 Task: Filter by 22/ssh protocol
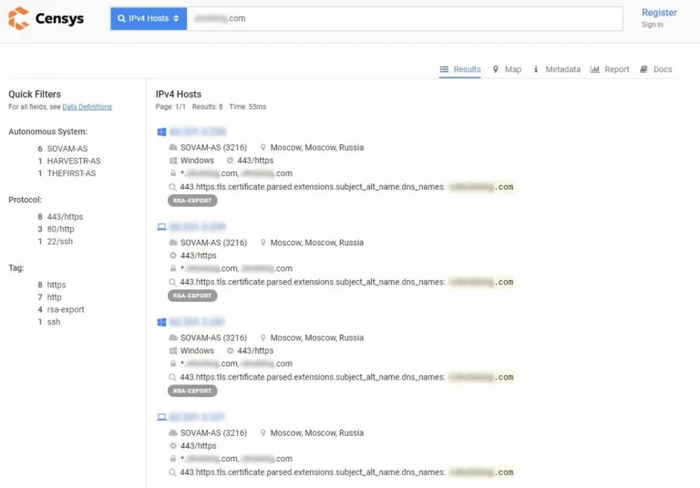[x=60, y=241]
